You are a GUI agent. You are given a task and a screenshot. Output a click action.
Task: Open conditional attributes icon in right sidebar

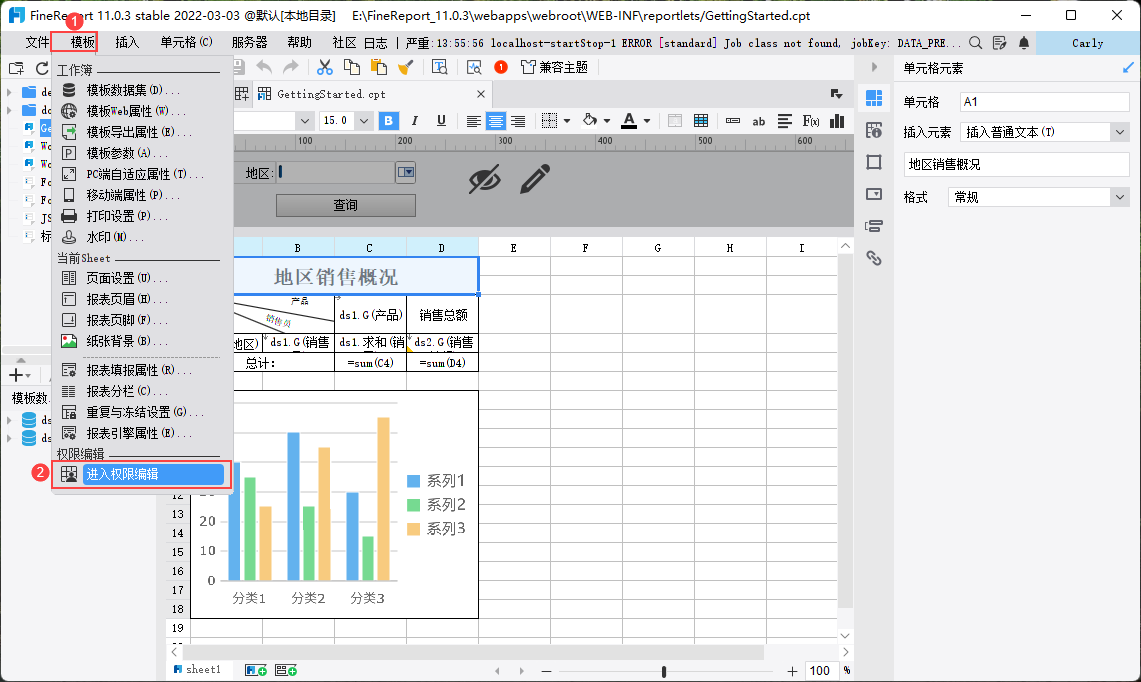point(874,226)
